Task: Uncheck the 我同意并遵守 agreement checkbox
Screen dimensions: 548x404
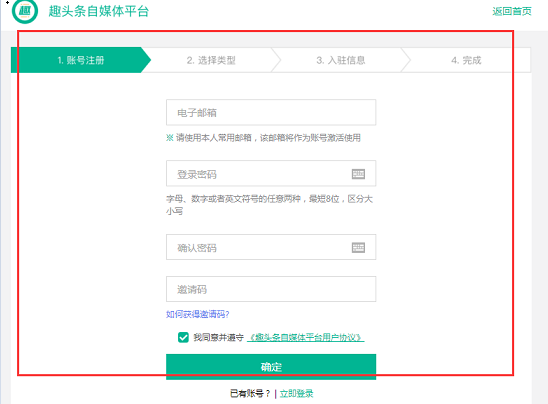Action: click(x=183, y=337)
